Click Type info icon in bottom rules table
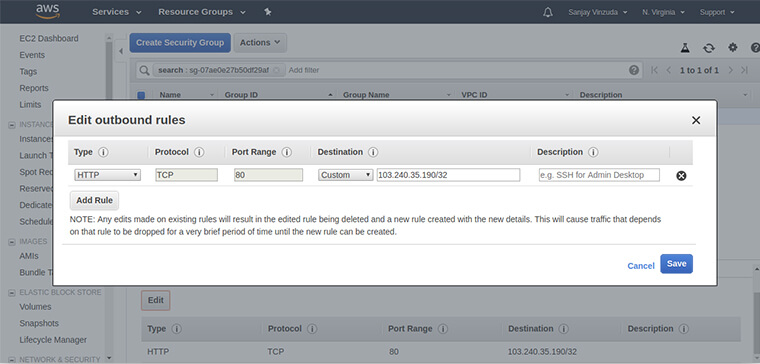The image size is (760, 364). (x=176, y=329)
